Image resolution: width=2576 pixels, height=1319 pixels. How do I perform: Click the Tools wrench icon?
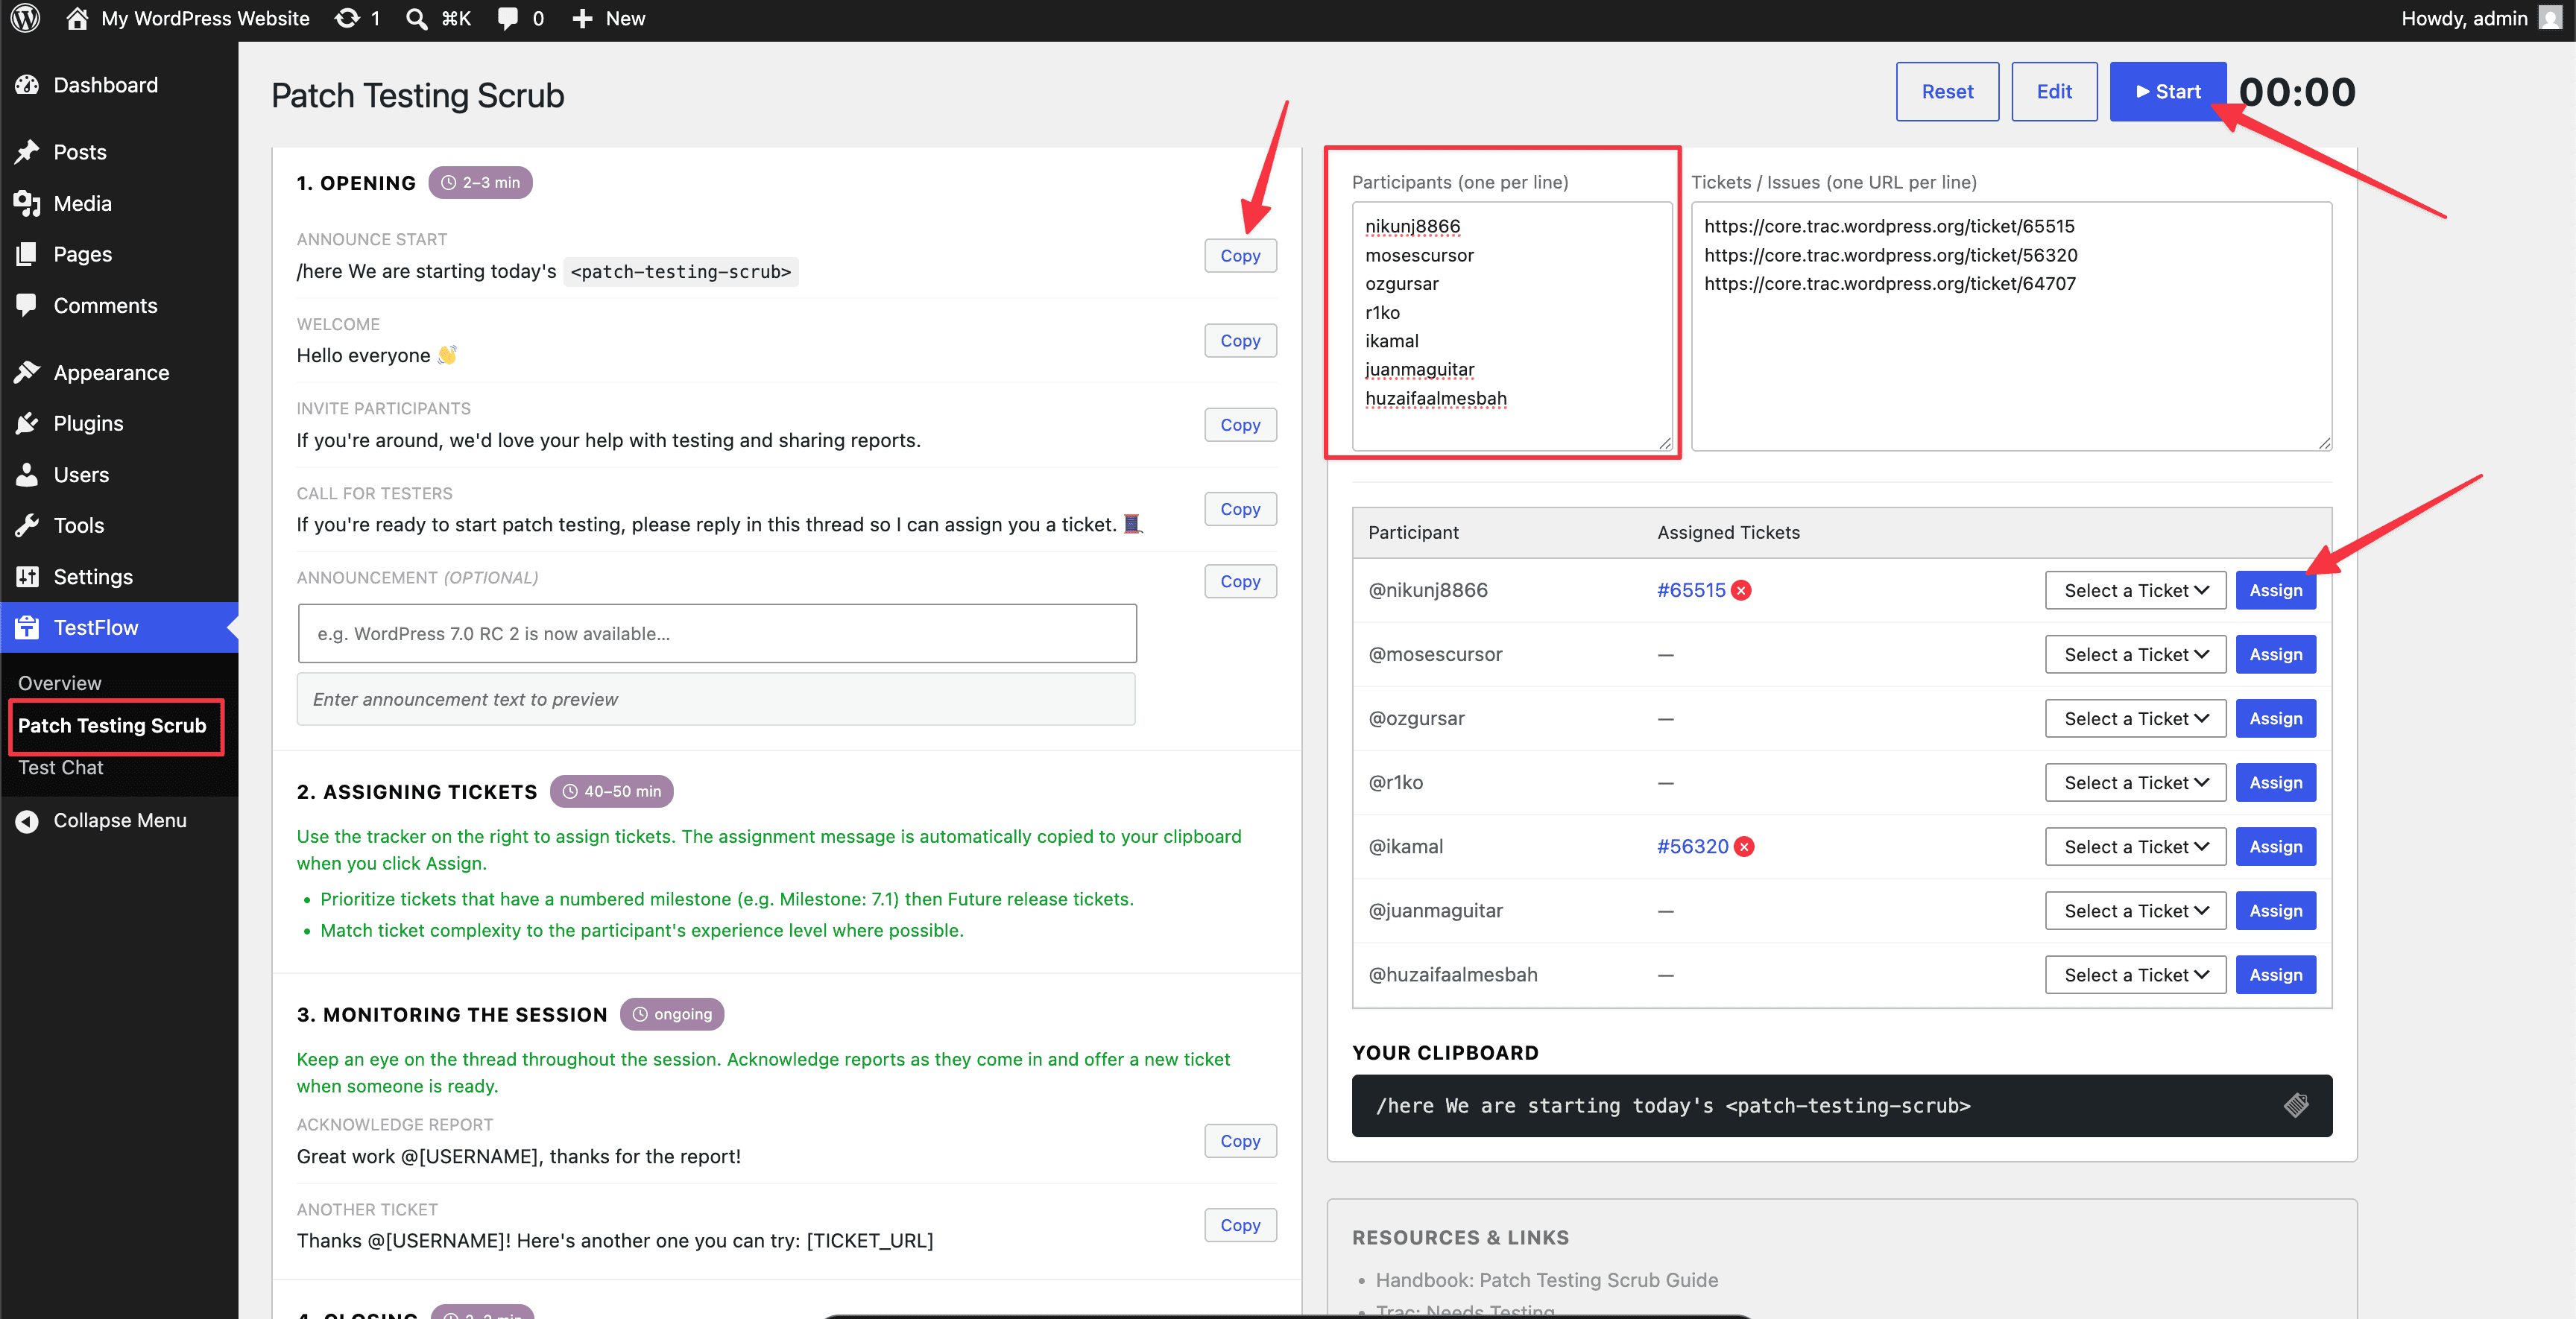pyautogui.click(x=27, y=525)
